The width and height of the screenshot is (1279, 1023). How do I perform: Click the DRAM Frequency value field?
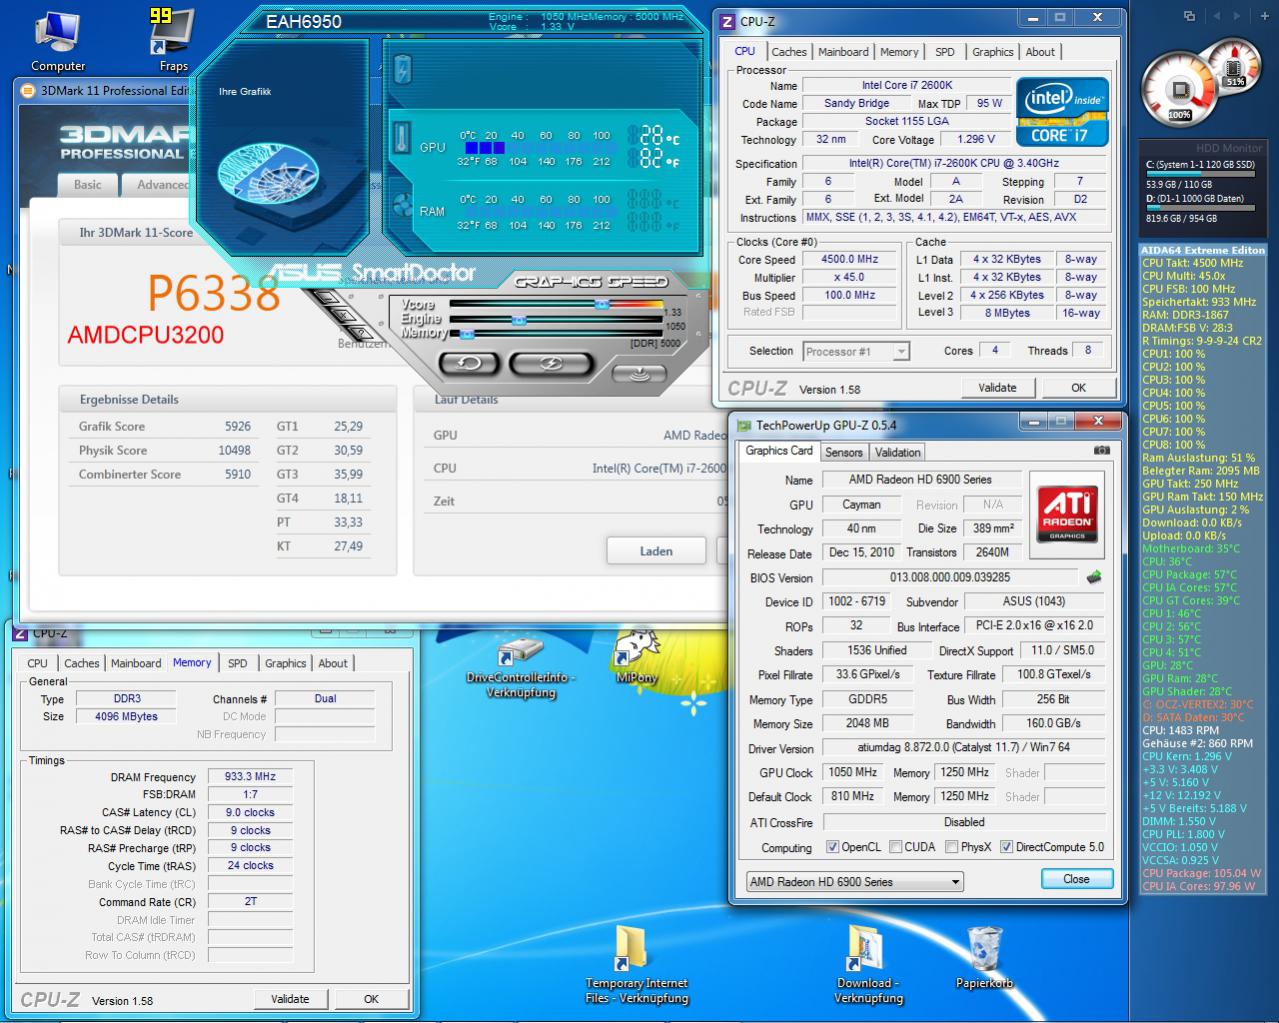click(x=250, y=776)
